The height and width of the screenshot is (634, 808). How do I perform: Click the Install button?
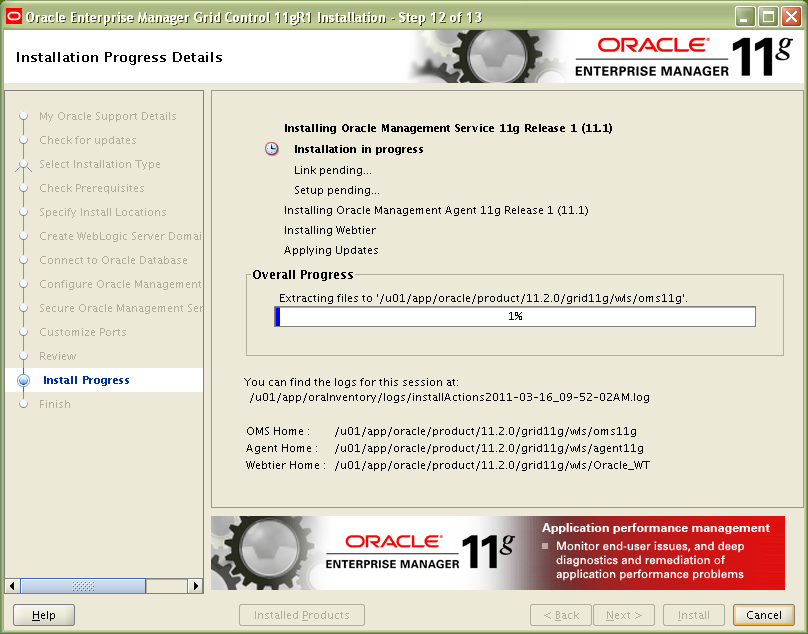point(694,615)
